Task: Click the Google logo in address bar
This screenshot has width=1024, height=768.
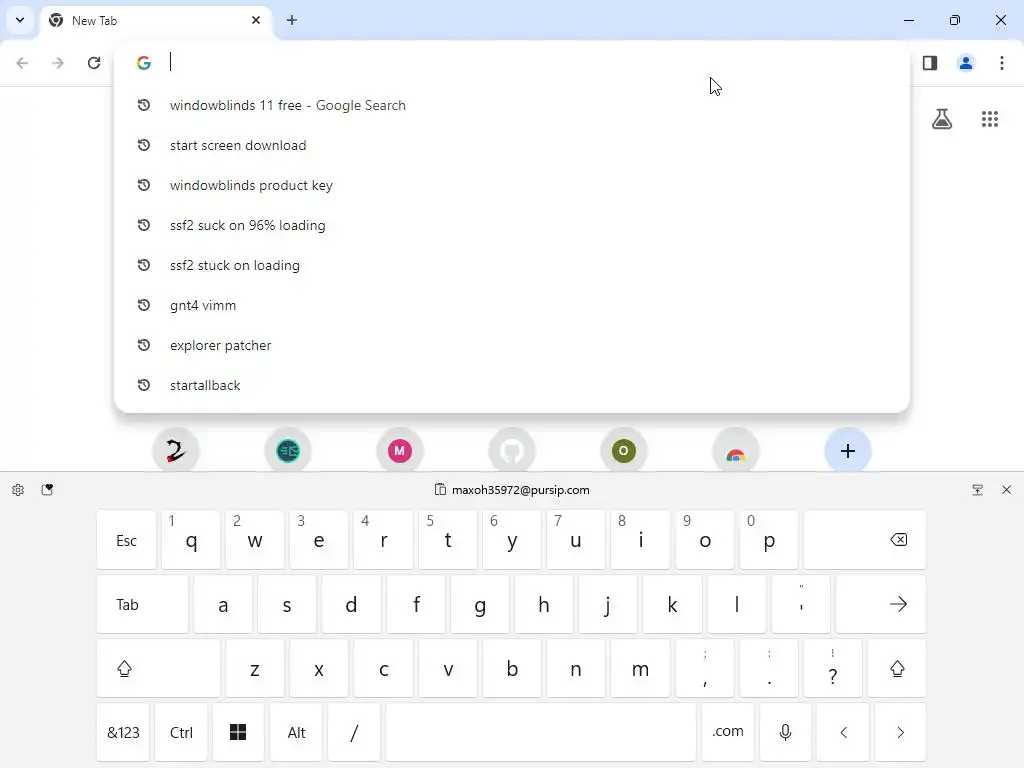Action: pyautogui.click(x=144, y=63)
